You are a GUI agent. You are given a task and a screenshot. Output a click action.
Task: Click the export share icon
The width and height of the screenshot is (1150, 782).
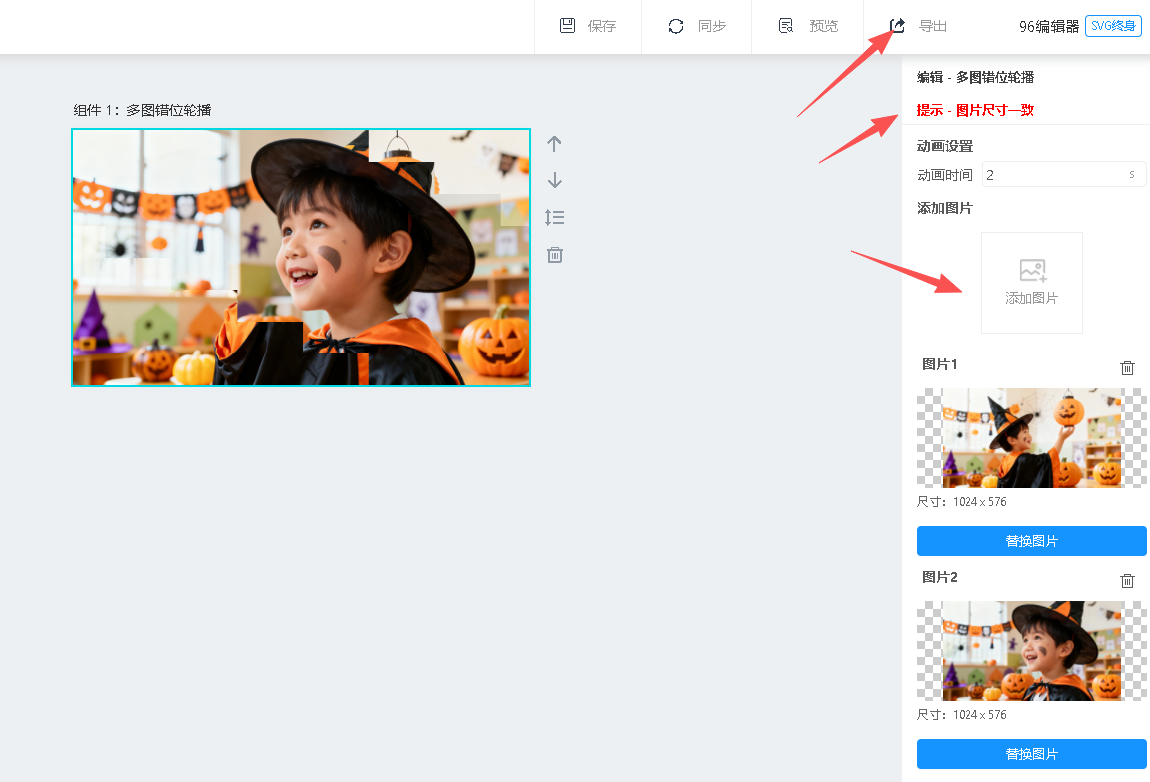897,26
